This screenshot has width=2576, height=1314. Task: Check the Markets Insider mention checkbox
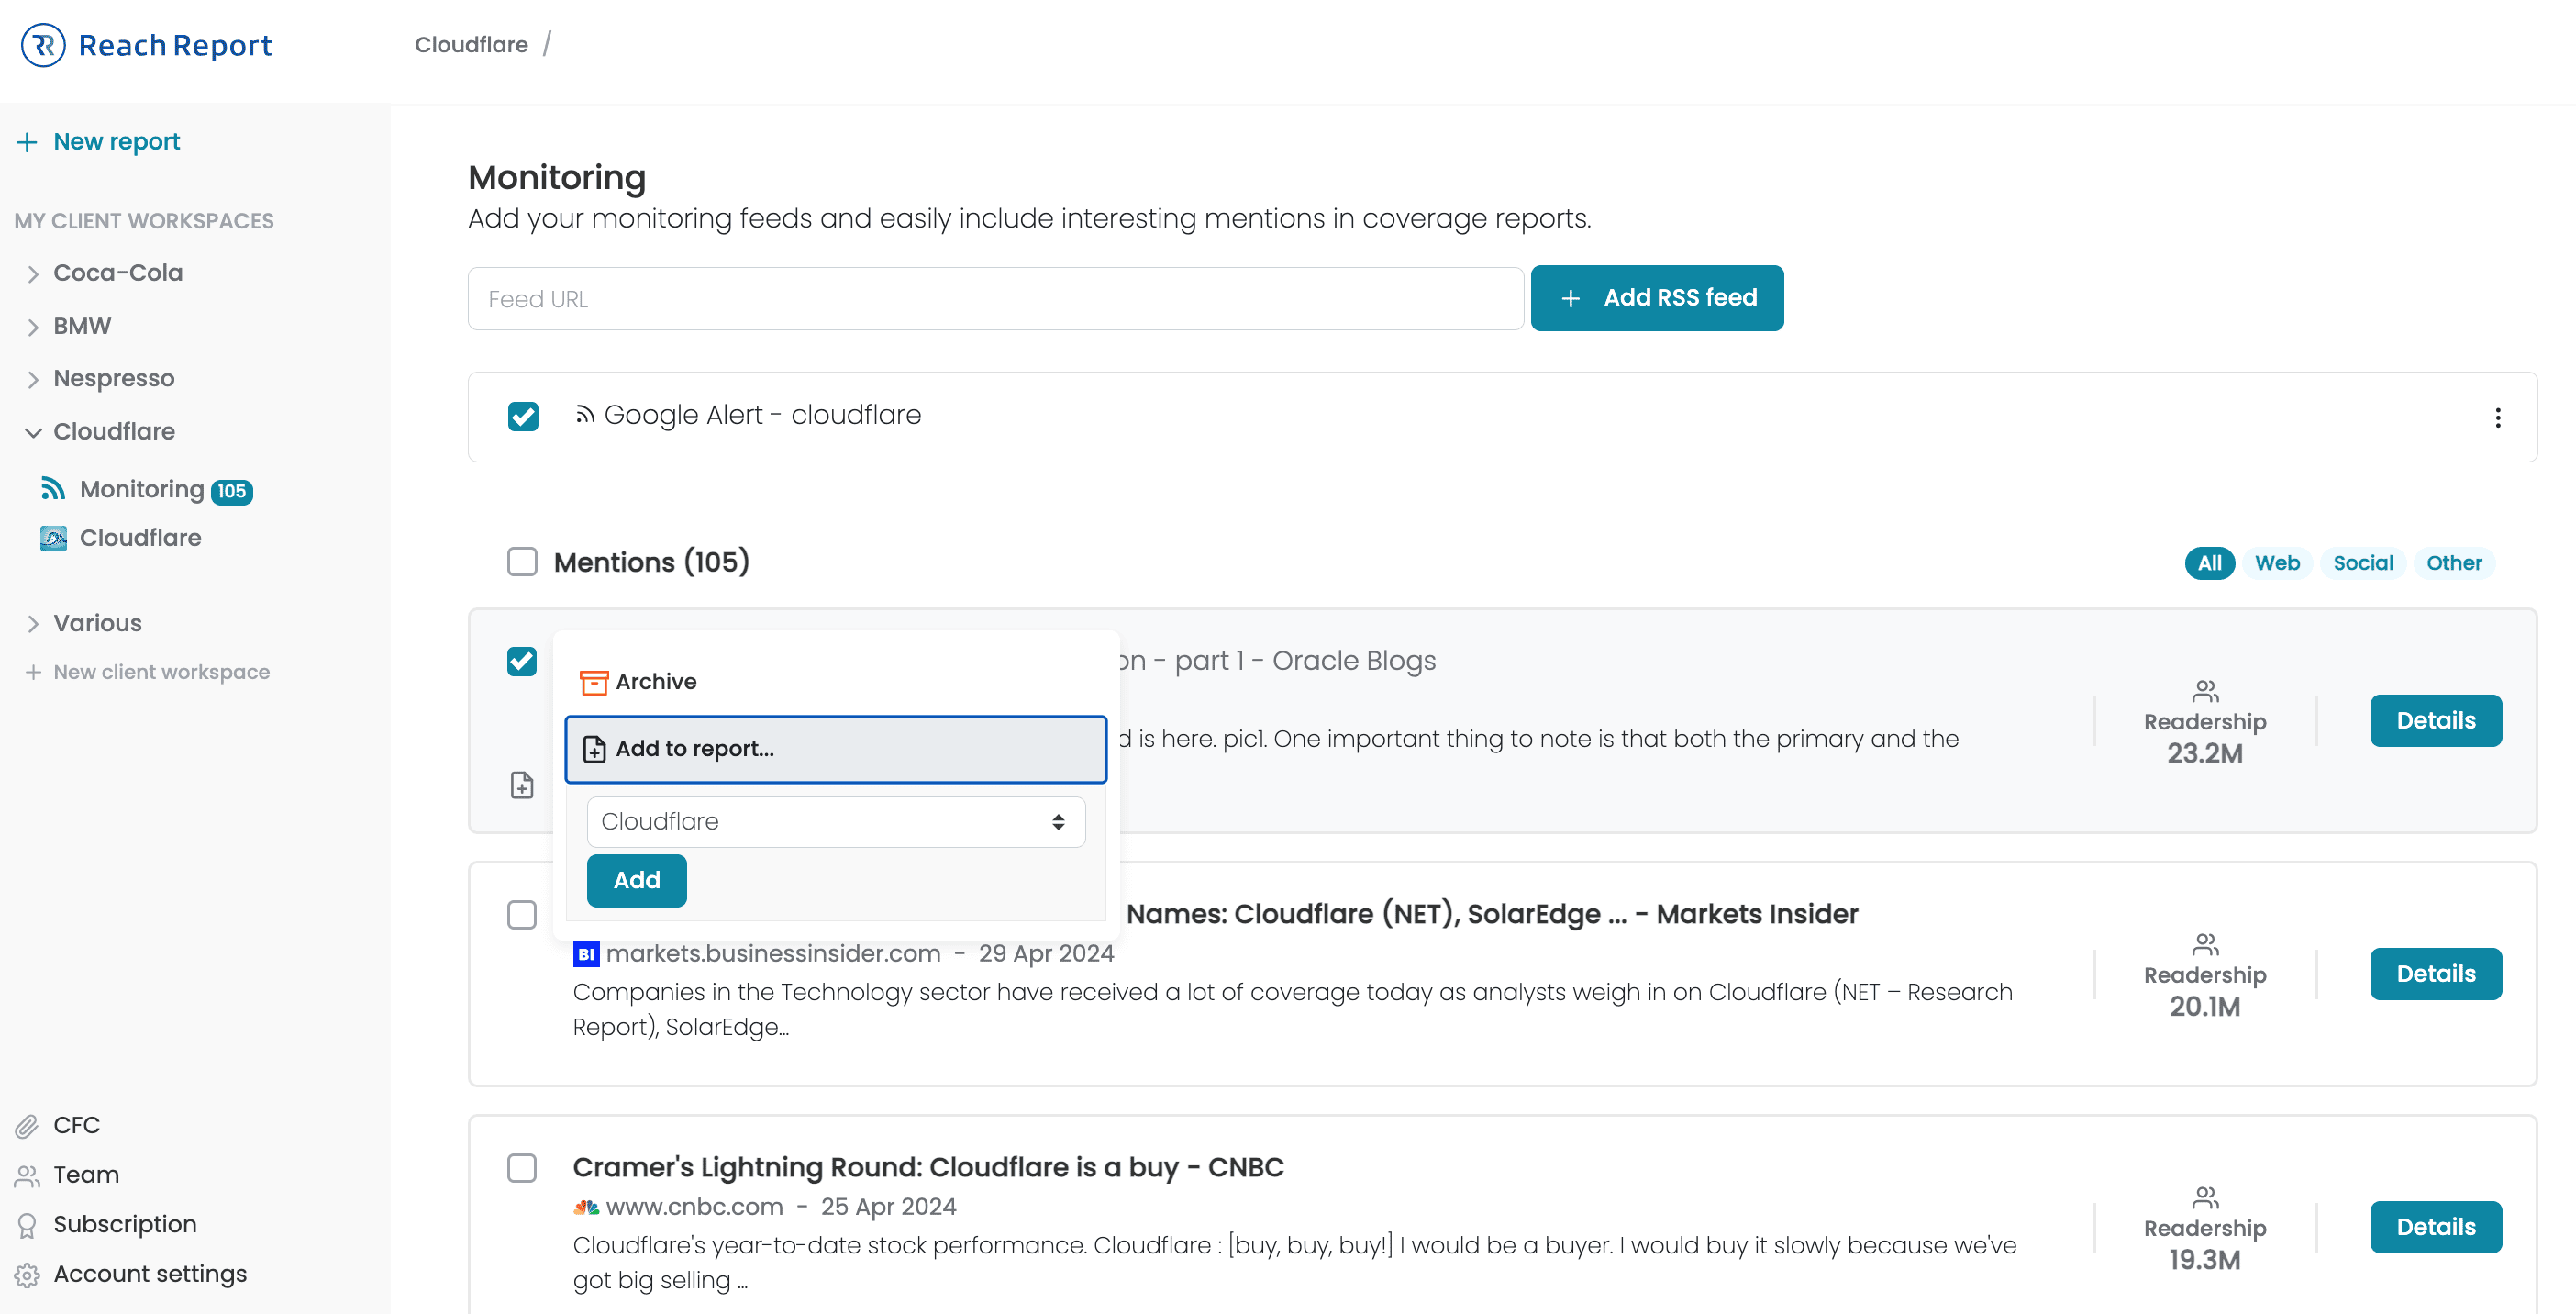[x=522, y=915]
